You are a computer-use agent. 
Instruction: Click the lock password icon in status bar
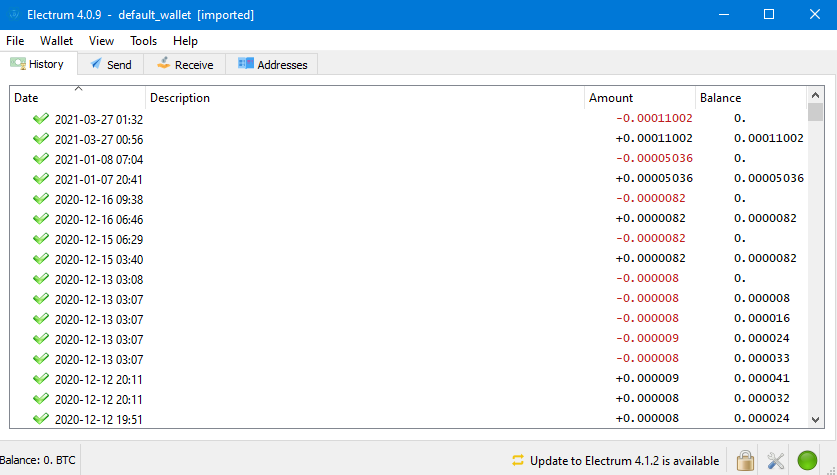pyautogui.click(x=745, y=460)
